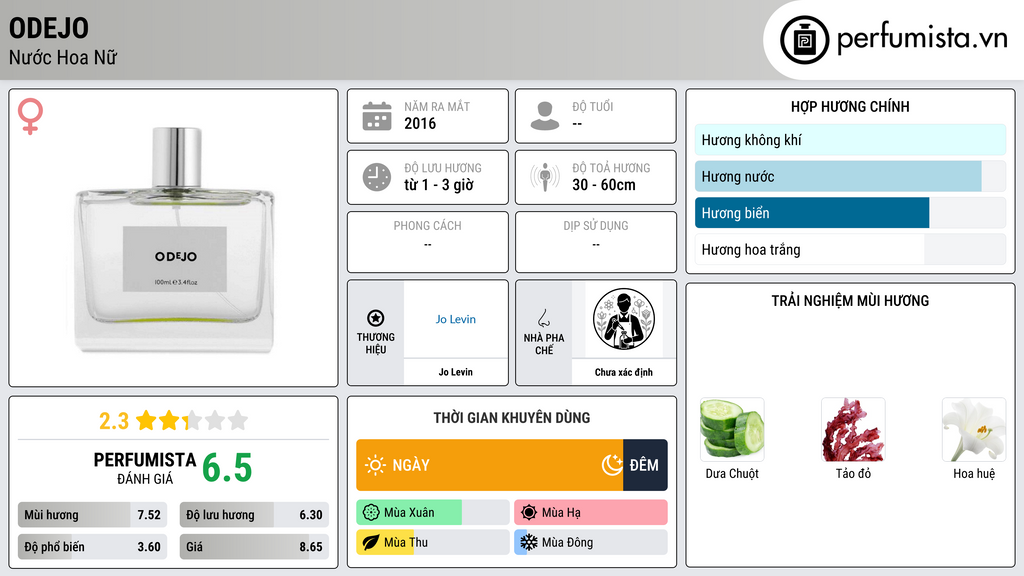Click the perfumista.vn site name
Image resolution: width=1024 pixels, height=576 pixels.
[x=922, y=39]
